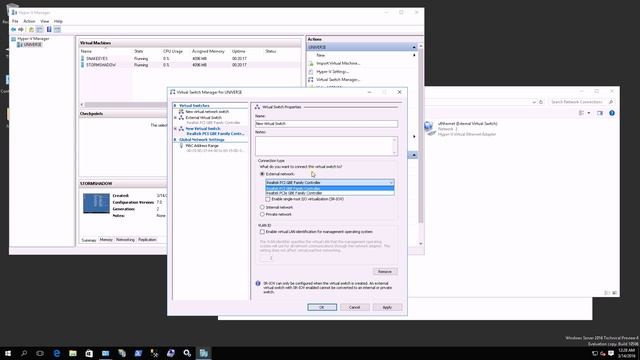Click the change view icon in Network Connections
640x360 pixels.
click(x=581, y=113)
